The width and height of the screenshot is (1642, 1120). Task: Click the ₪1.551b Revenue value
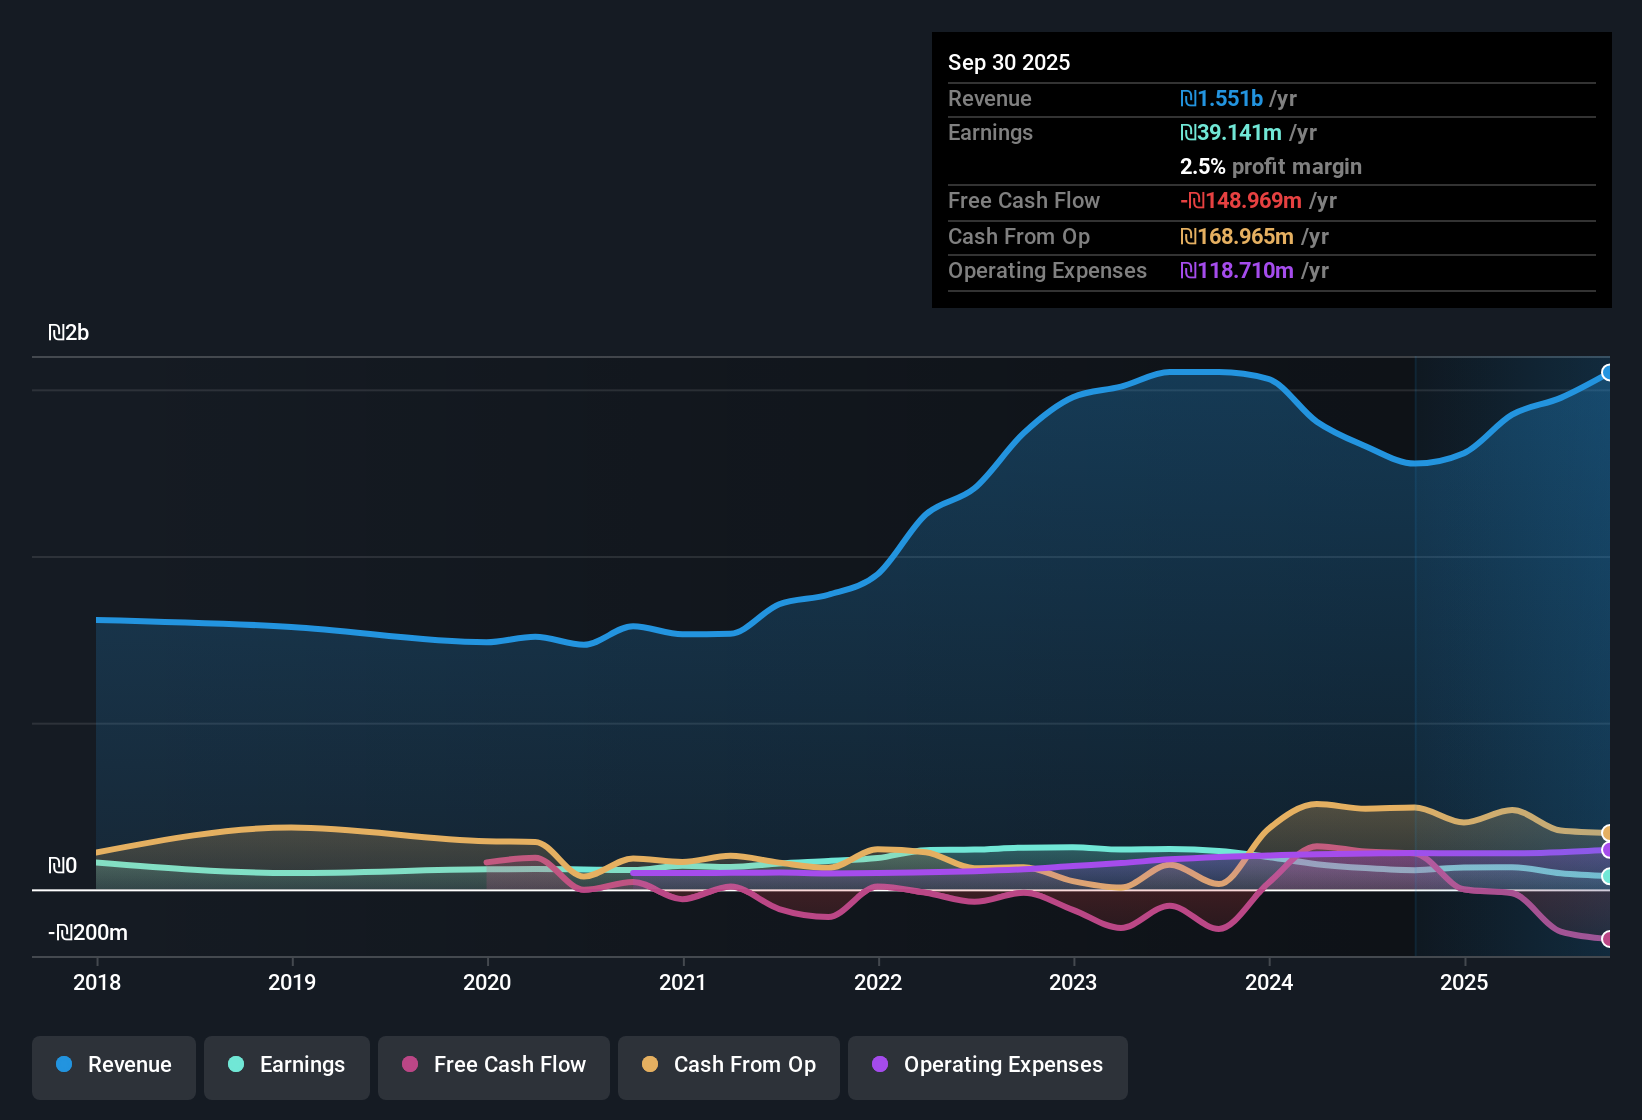click(x=1222, y=98)
